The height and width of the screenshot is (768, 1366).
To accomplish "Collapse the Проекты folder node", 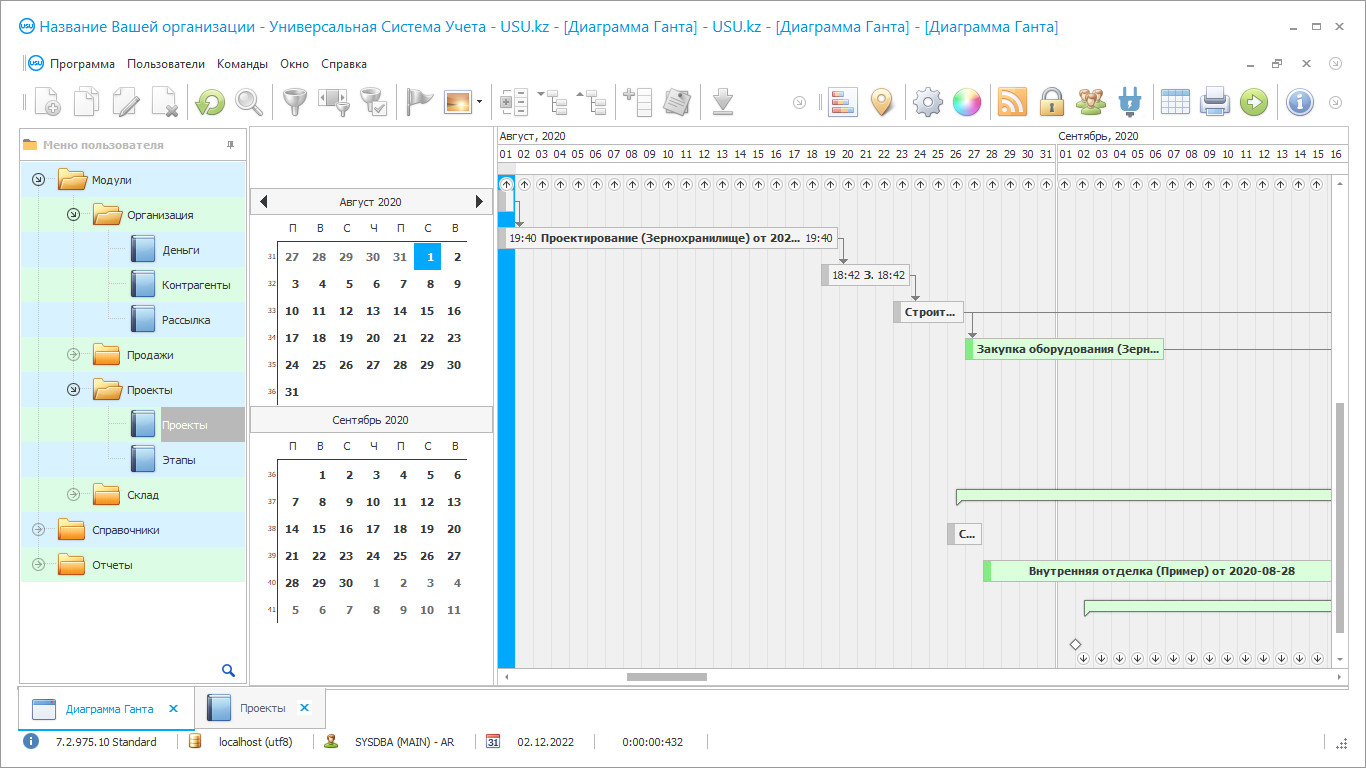I will point(73,390).
